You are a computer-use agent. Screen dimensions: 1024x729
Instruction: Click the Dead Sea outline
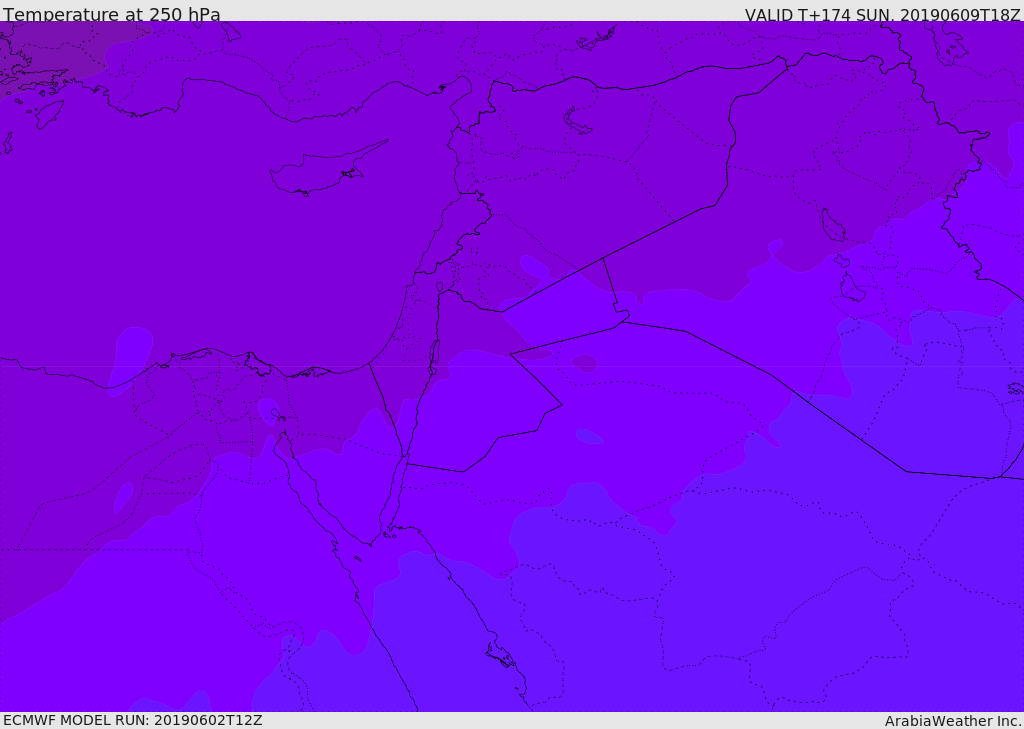click(434, 354)
